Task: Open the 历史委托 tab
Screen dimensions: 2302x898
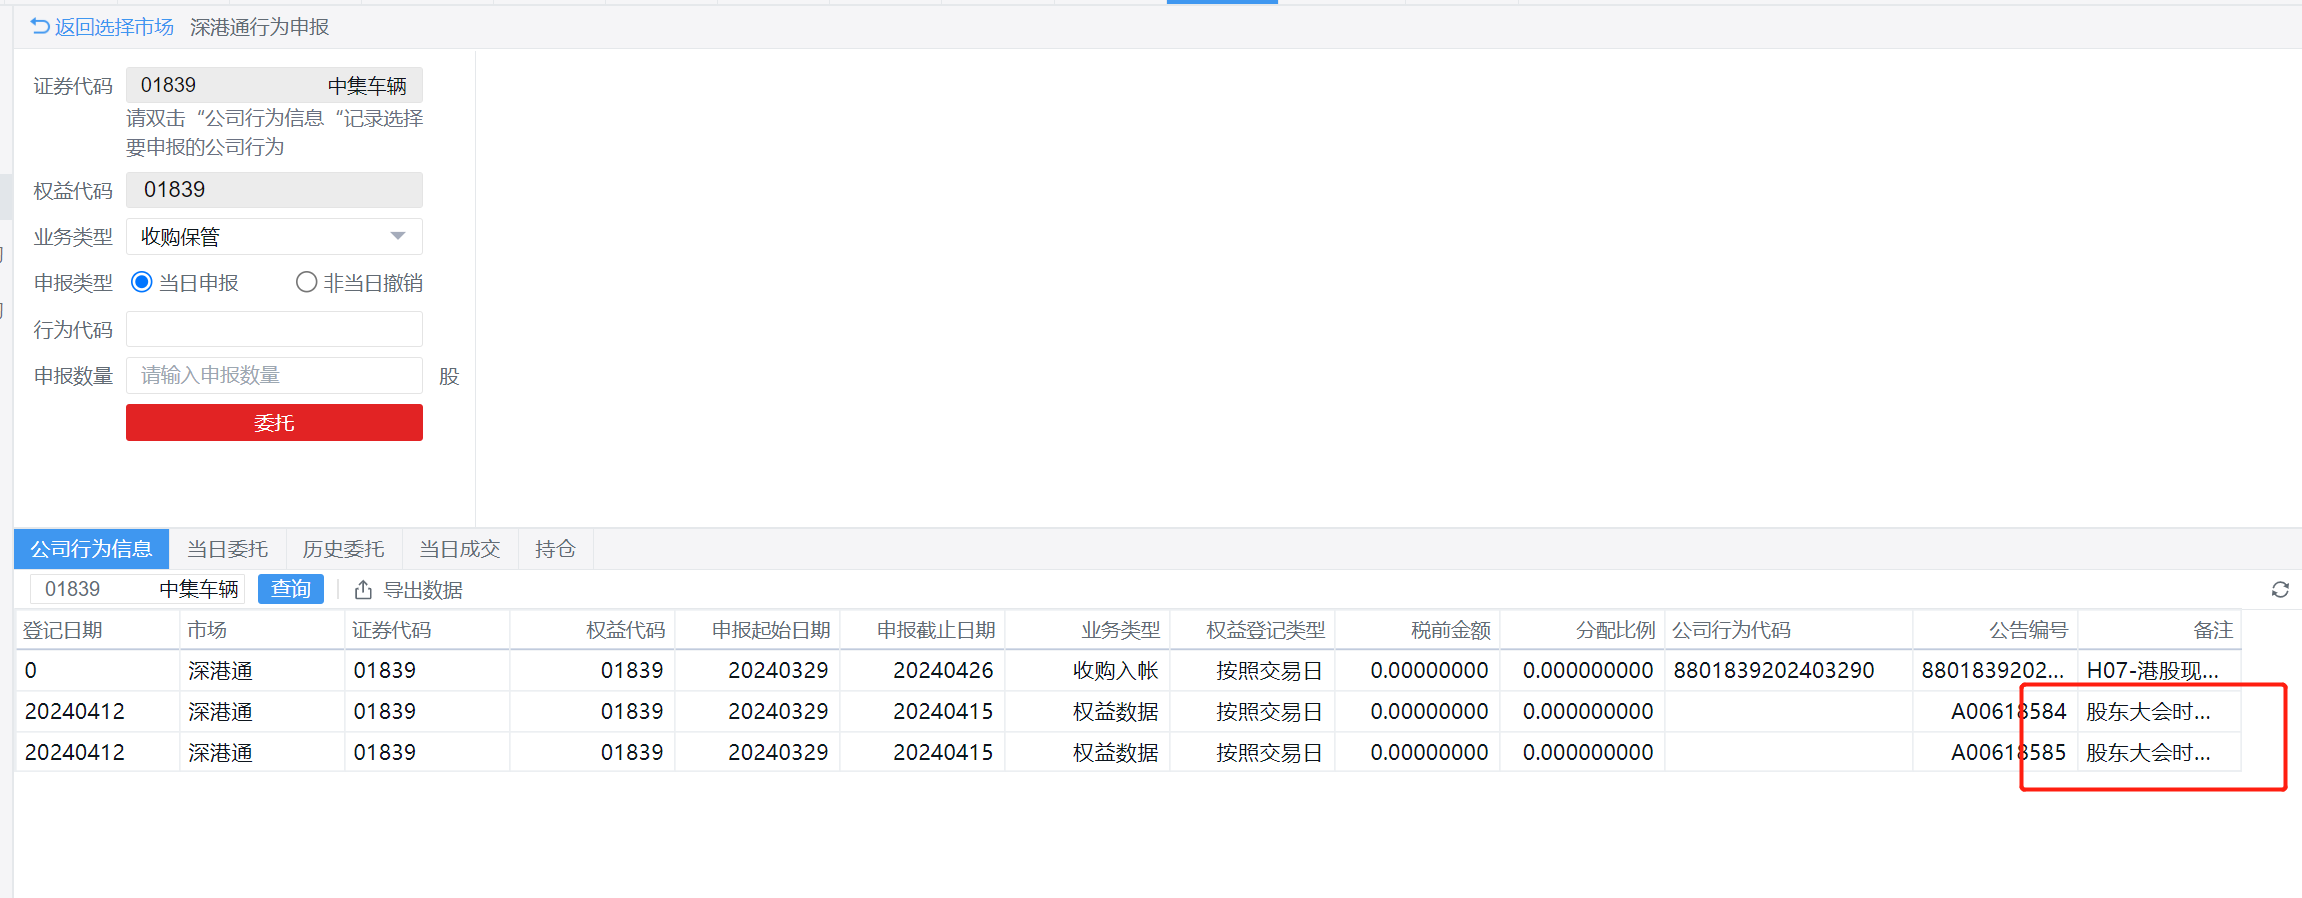Action: click(x=343, y=549)
